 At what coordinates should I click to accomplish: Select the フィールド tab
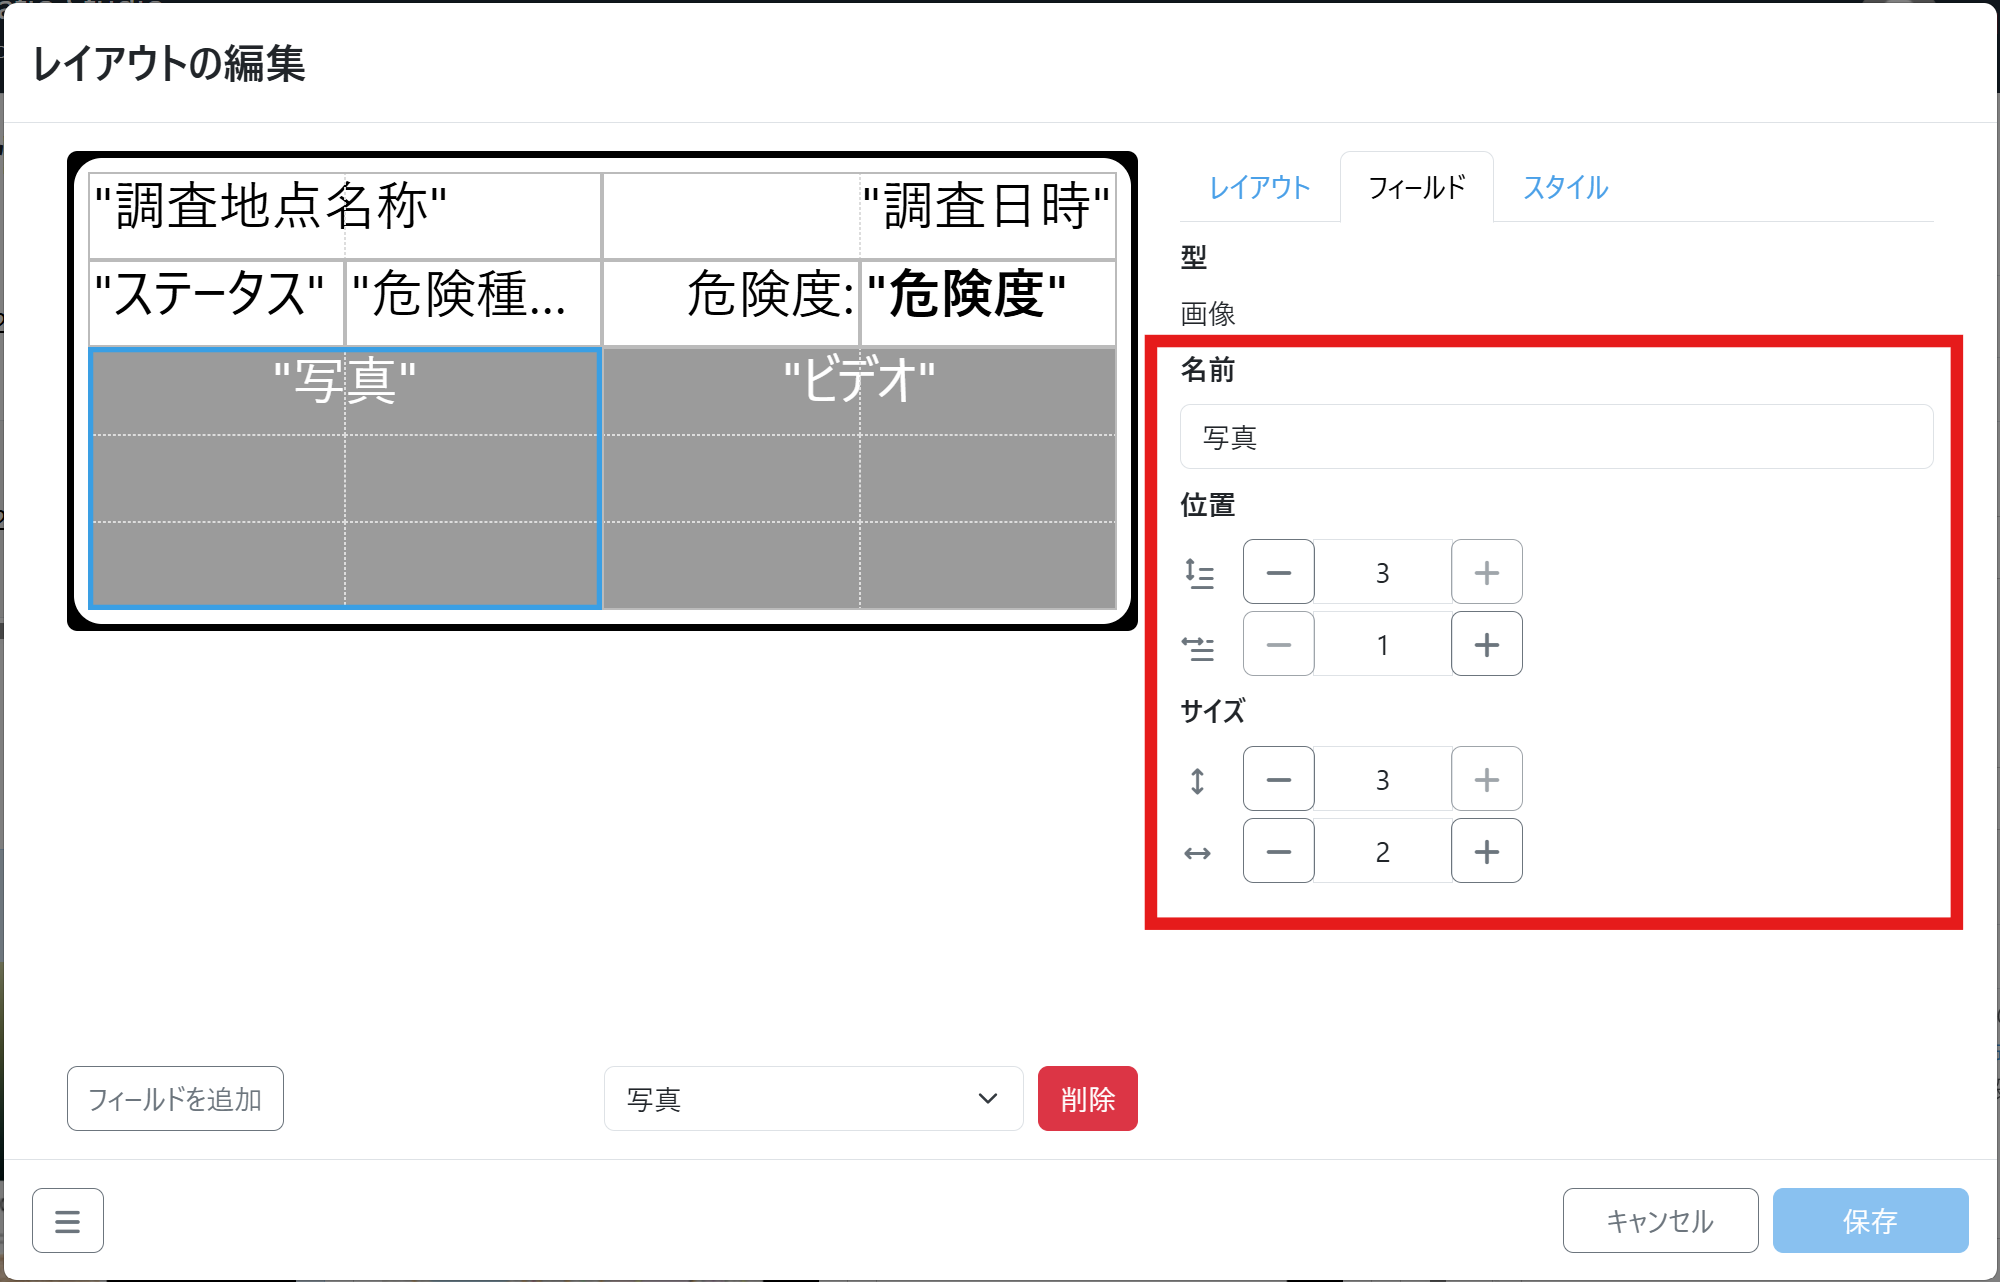pyautogui.click(x=1416, y=187)
